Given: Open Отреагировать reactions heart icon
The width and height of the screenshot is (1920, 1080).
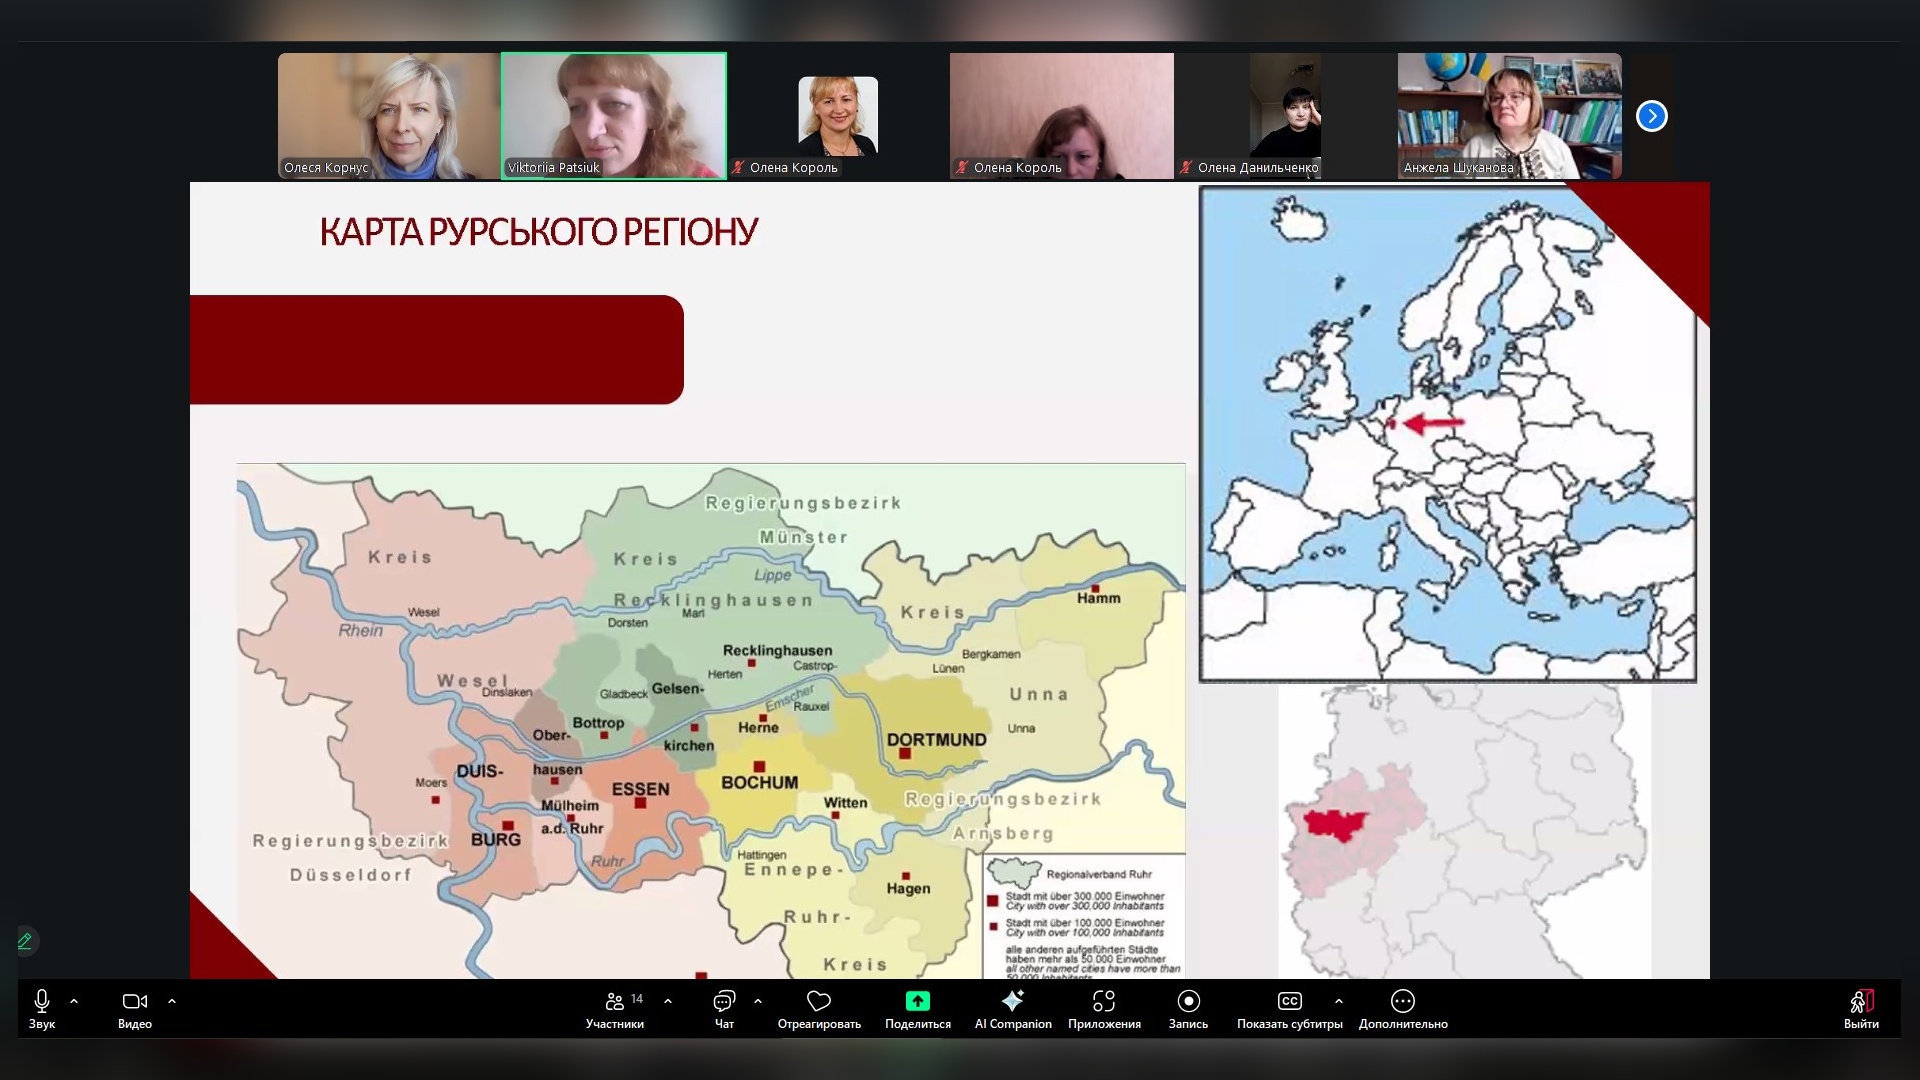Looking at the screenshot, I should (x=819, y=1003).
